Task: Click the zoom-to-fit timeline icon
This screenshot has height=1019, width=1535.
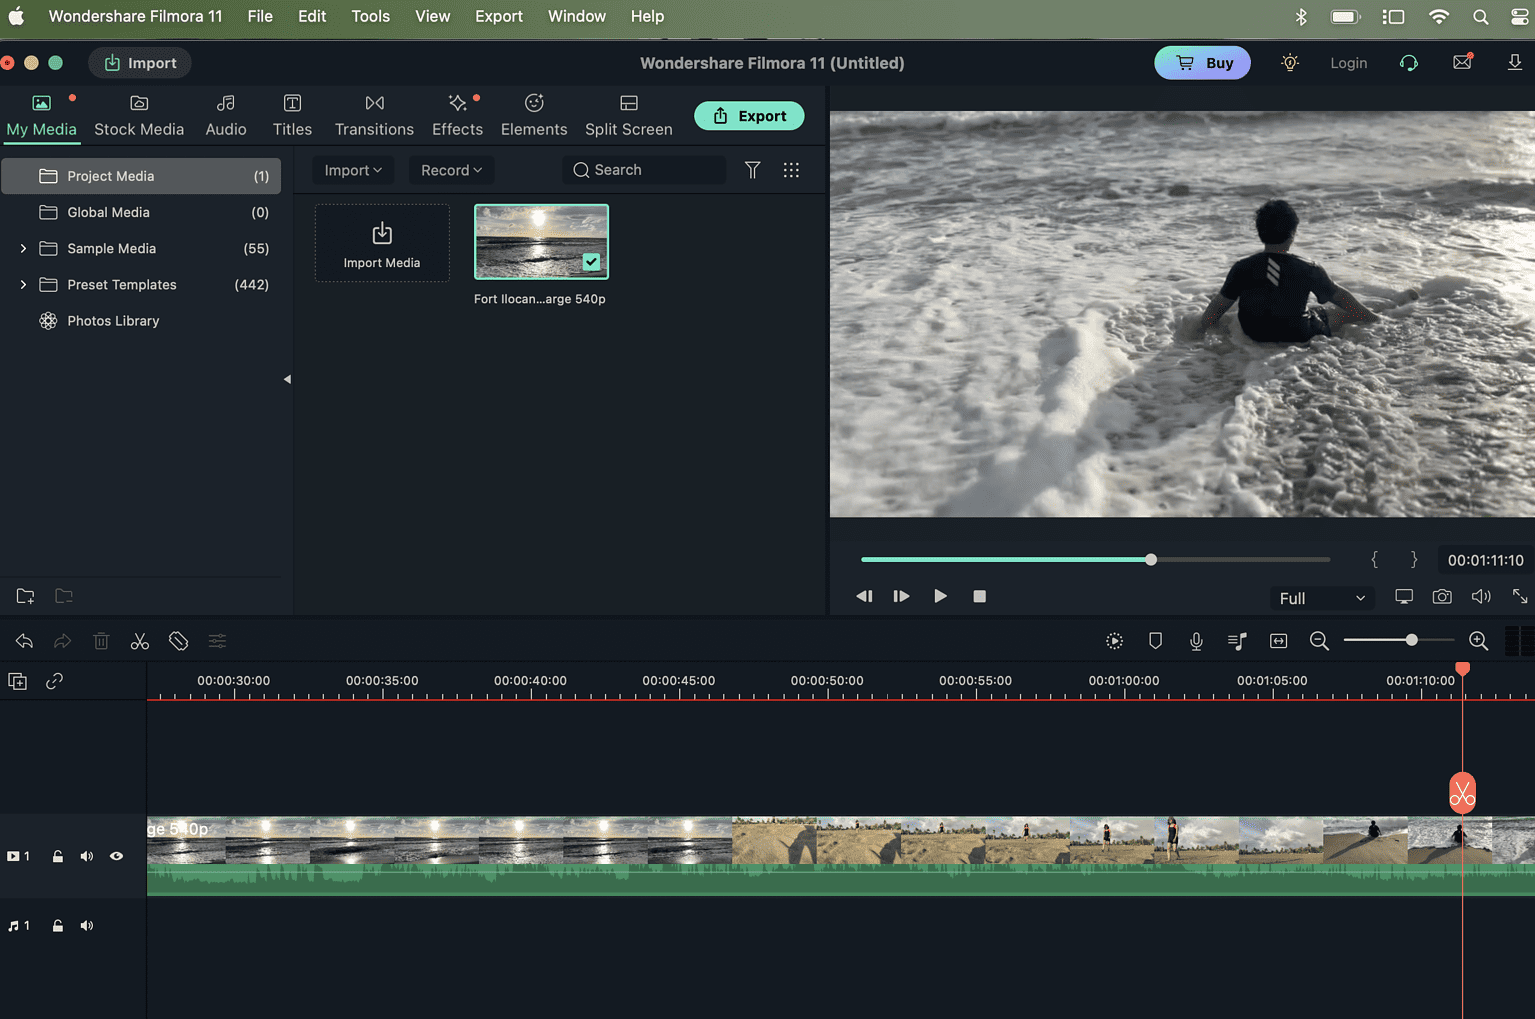Action: coord(1278,640)
